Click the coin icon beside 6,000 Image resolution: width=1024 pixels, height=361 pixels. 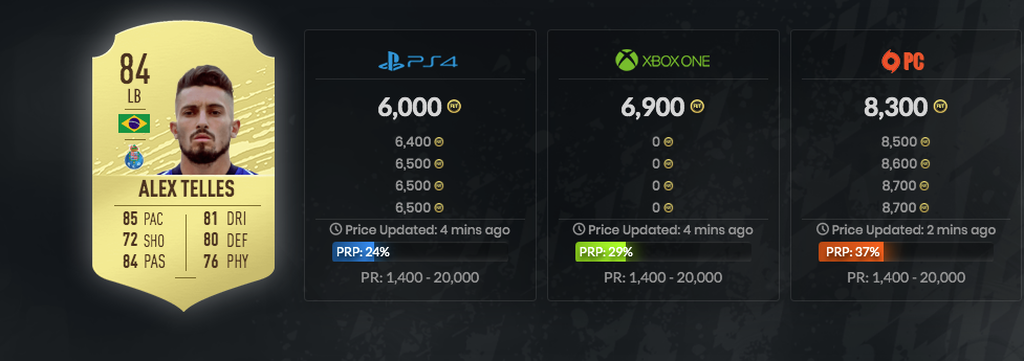454,106
